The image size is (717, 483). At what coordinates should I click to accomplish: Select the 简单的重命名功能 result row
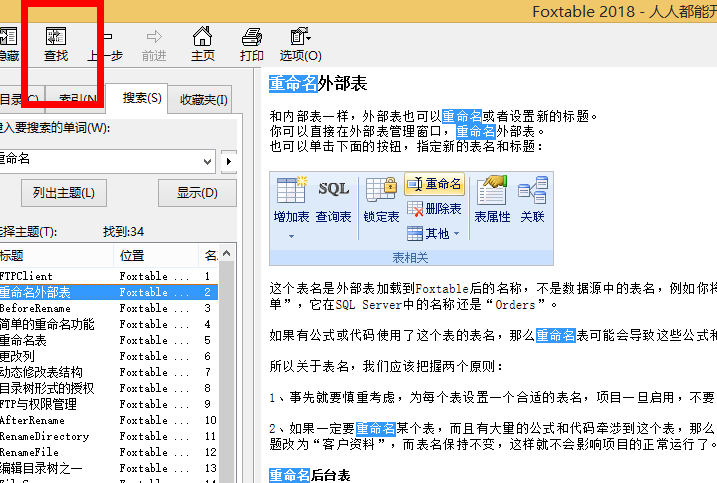pos(109,324)
